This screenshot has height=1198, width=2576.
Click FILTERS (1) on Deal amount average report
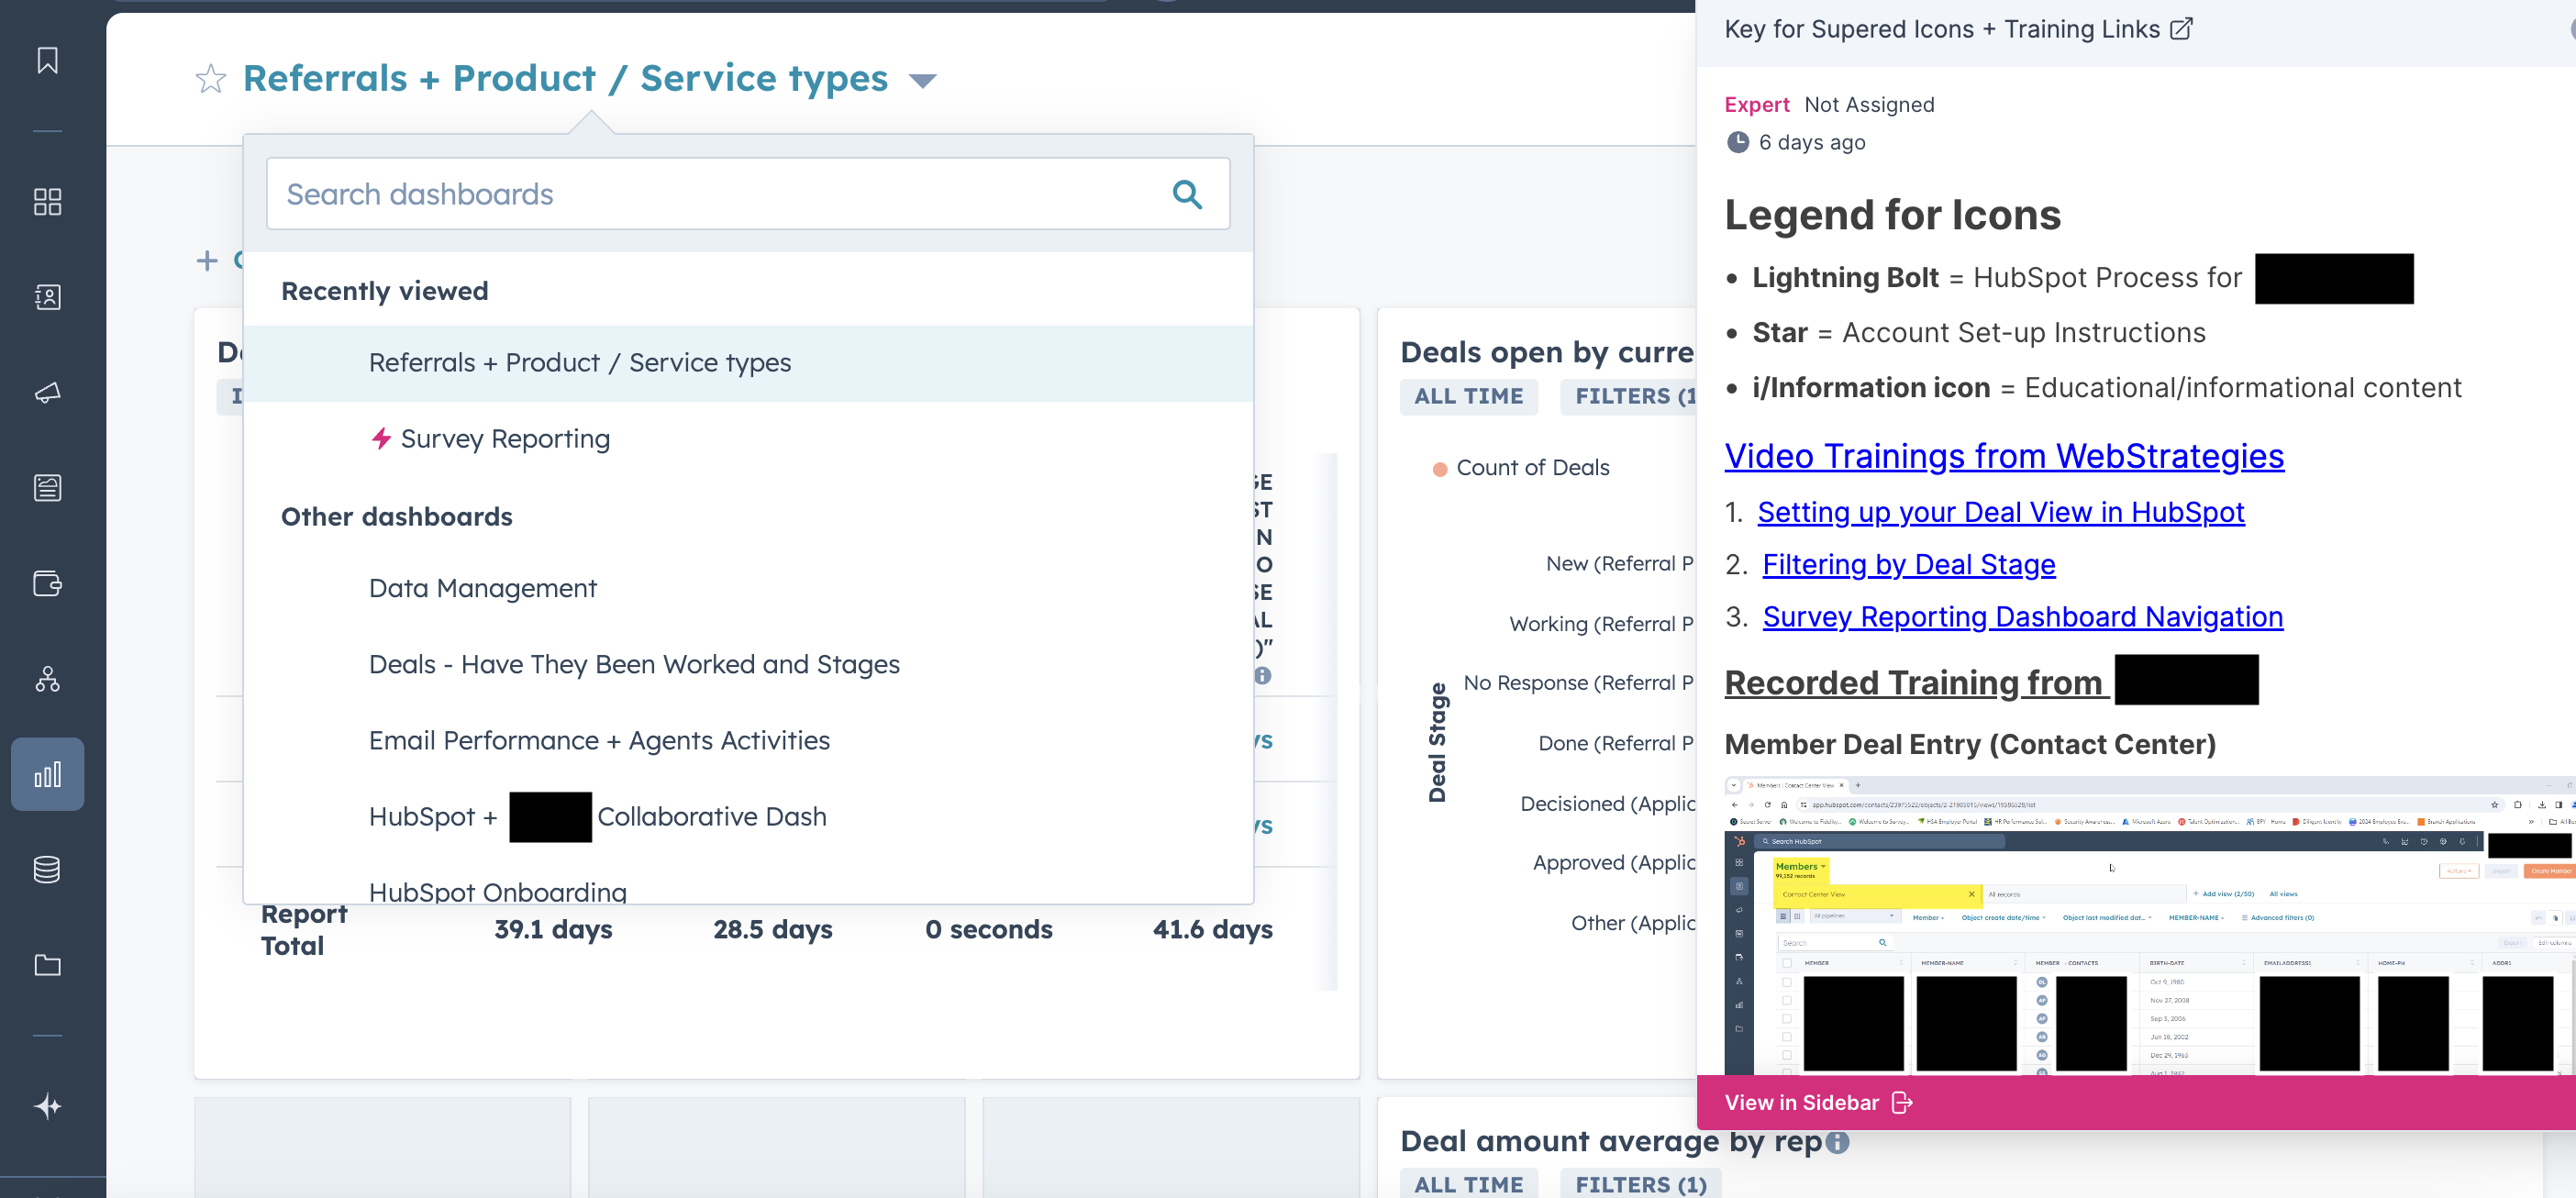(x=1641, y=1184)
